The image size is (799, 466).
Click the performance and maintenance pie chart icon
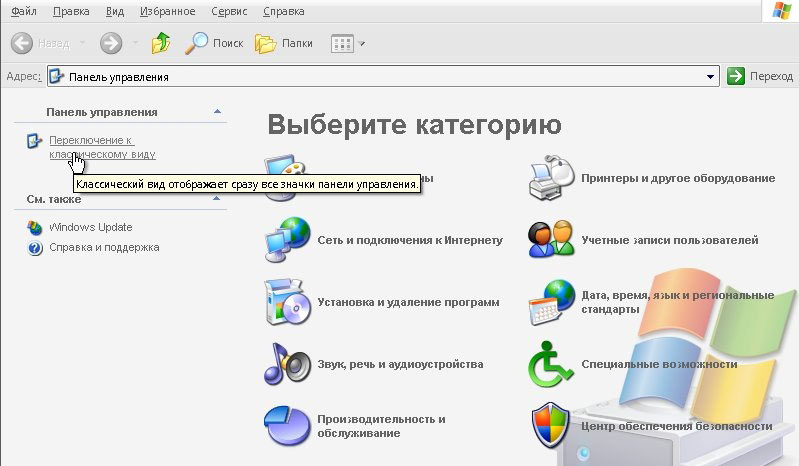pos(286,425)
